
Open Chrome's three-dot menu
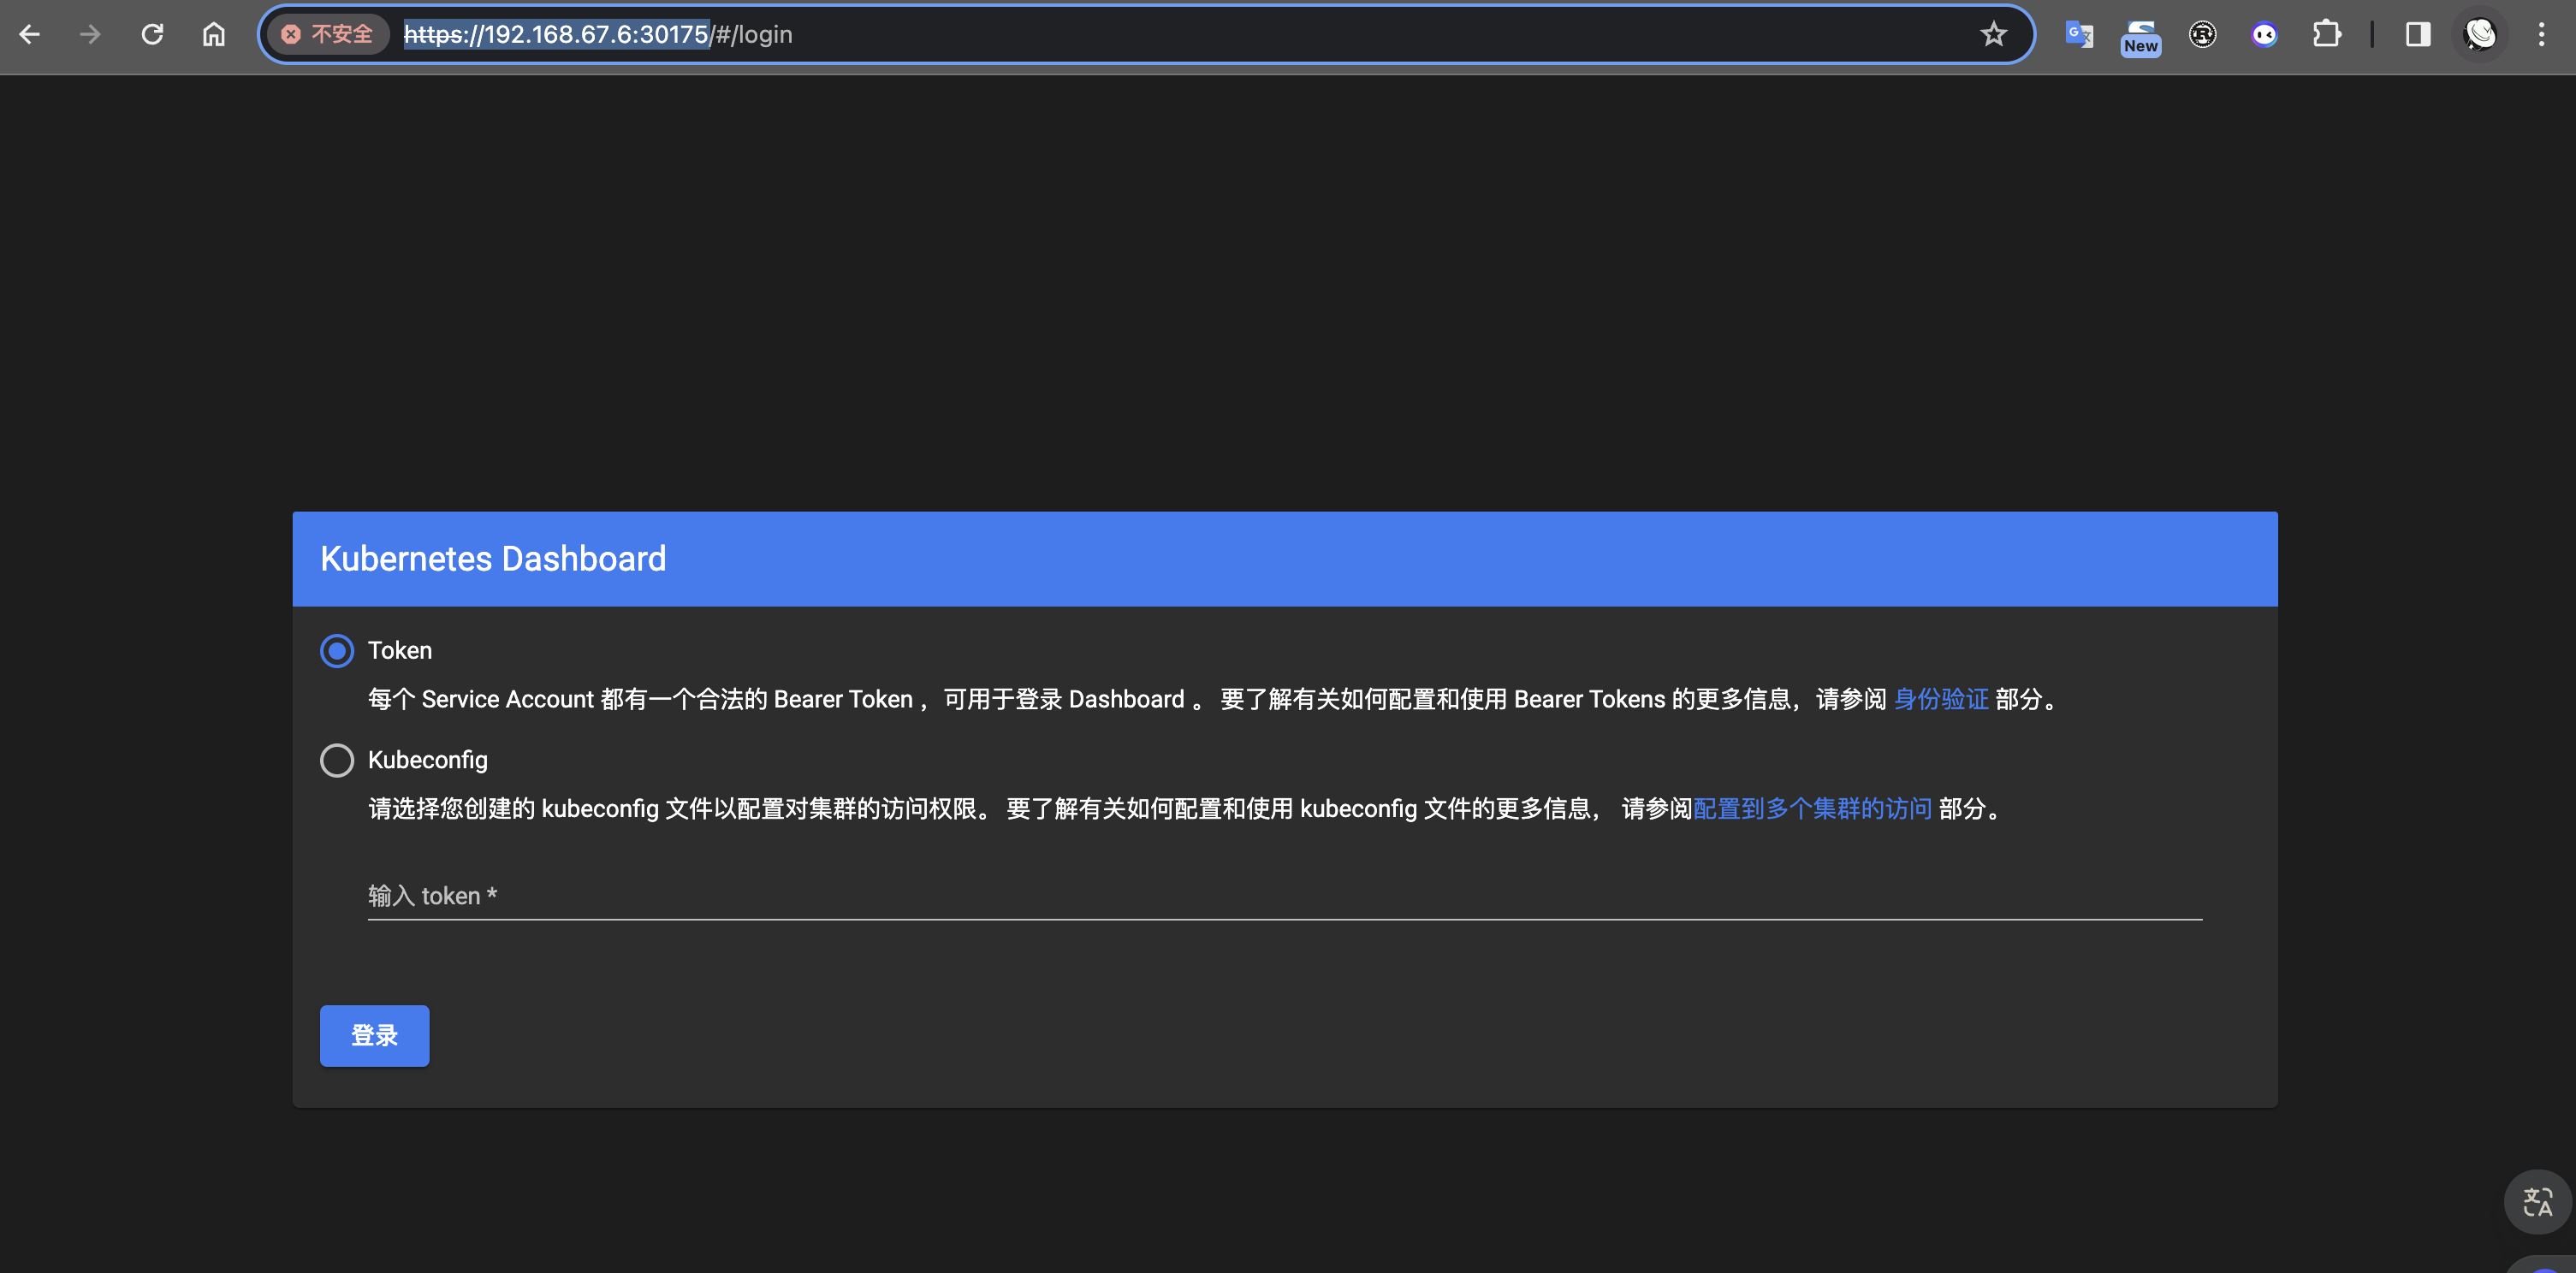click(x=2541, y=34)
